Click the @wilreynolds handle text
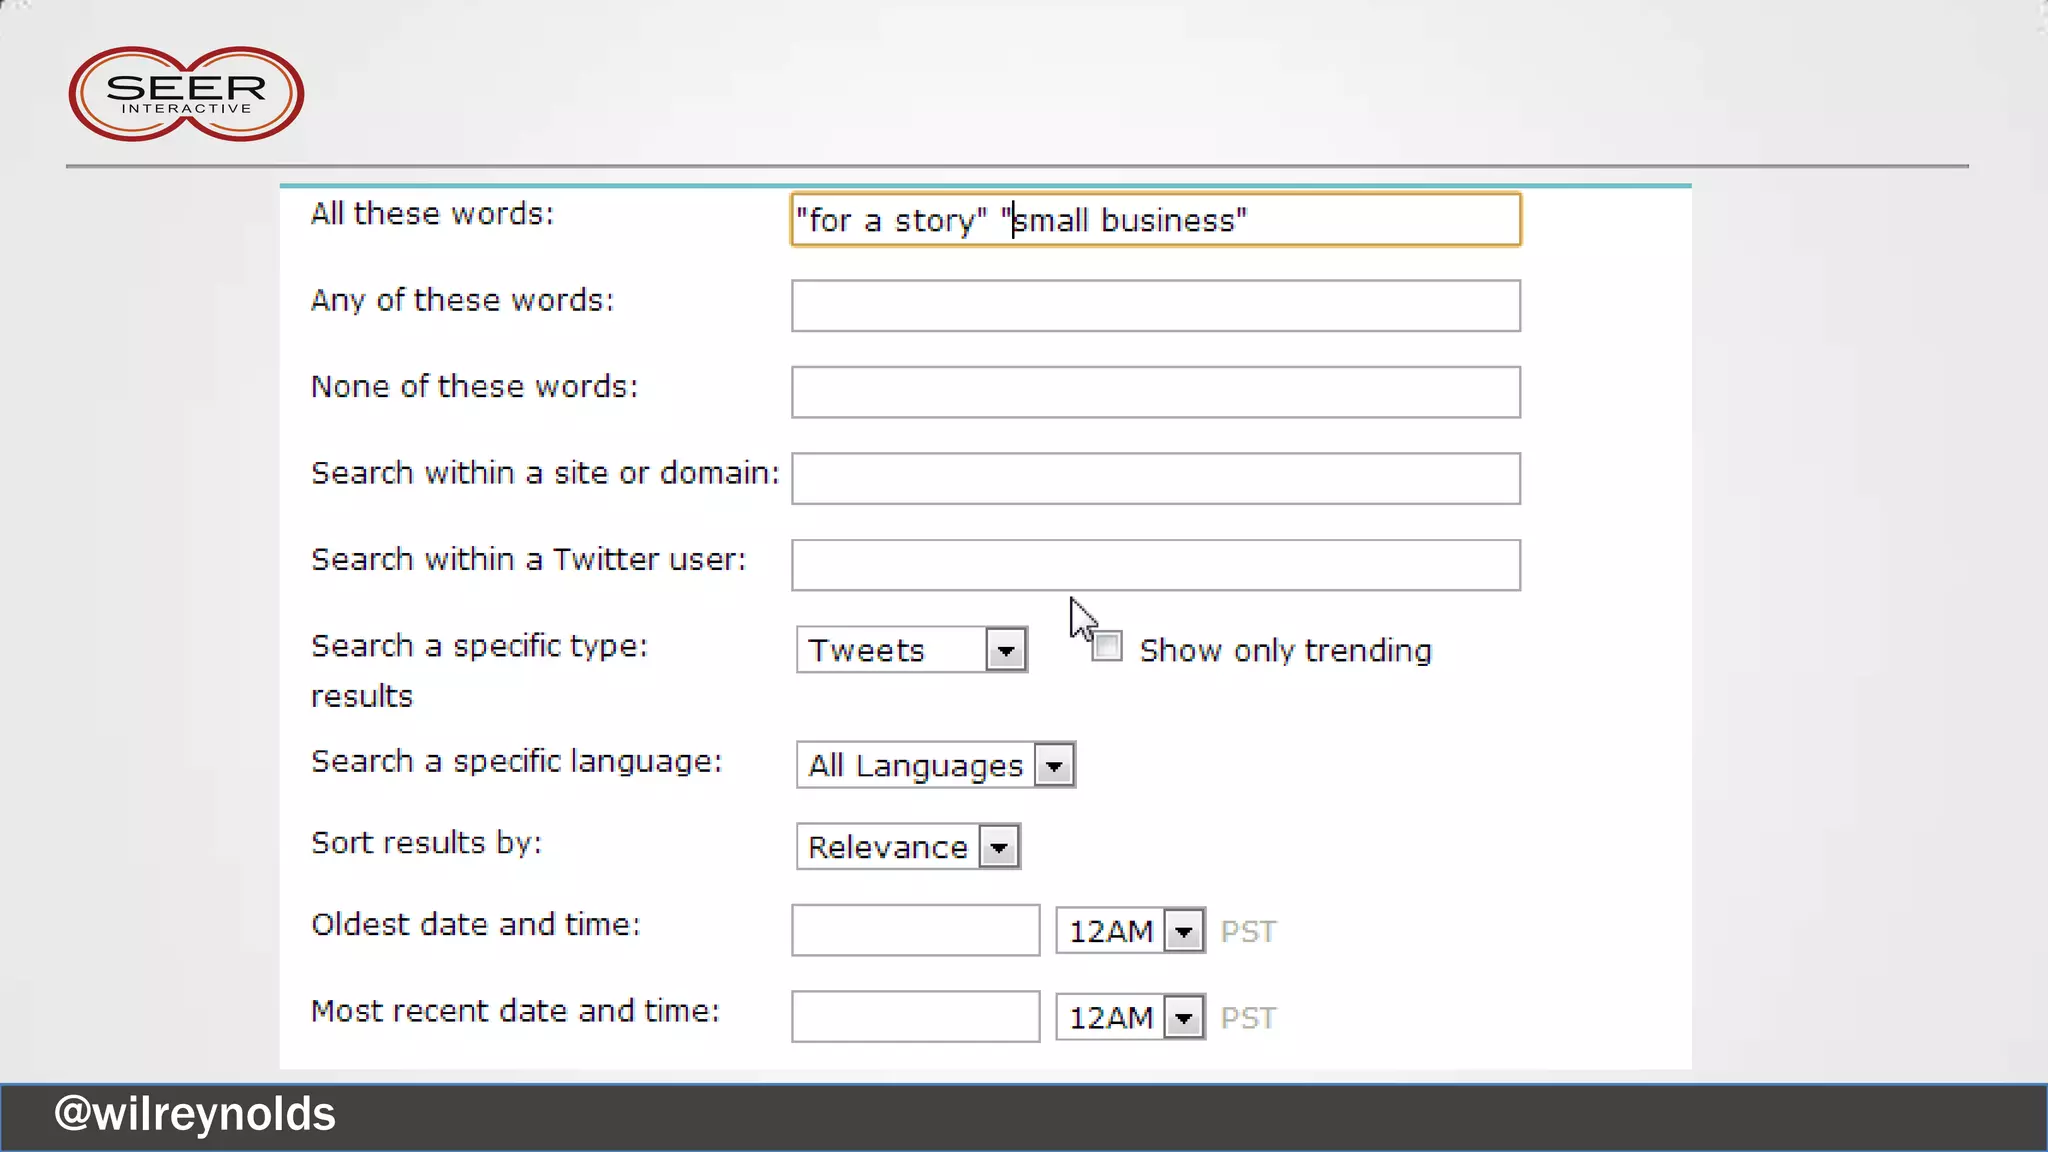The height and width of the screenshot is (1152, 2048). [195, 1114]
